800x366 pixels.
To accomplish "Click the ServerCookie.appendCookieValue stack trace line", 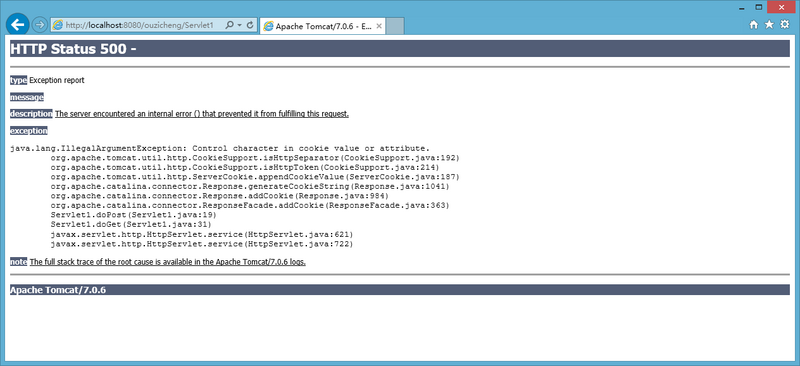I will tap(255, 177).
